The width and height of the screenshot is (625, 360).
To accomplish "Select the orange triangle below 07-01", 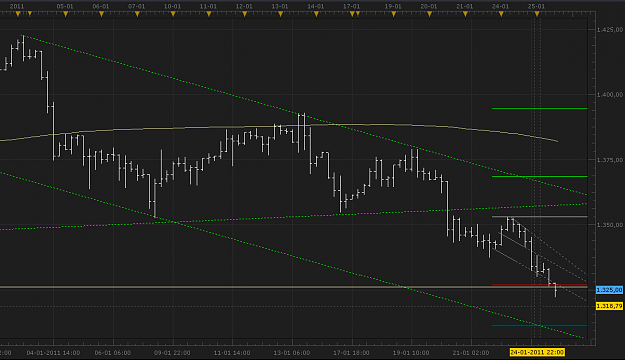I will coord(137,14).
